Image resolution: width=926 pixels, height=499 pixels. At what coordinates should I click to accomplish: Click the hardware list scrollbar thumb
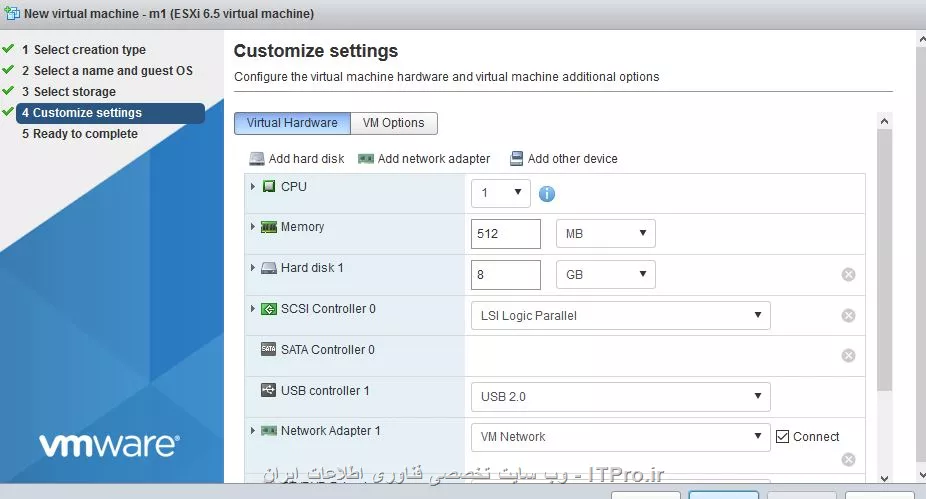[x=884, y=260]
